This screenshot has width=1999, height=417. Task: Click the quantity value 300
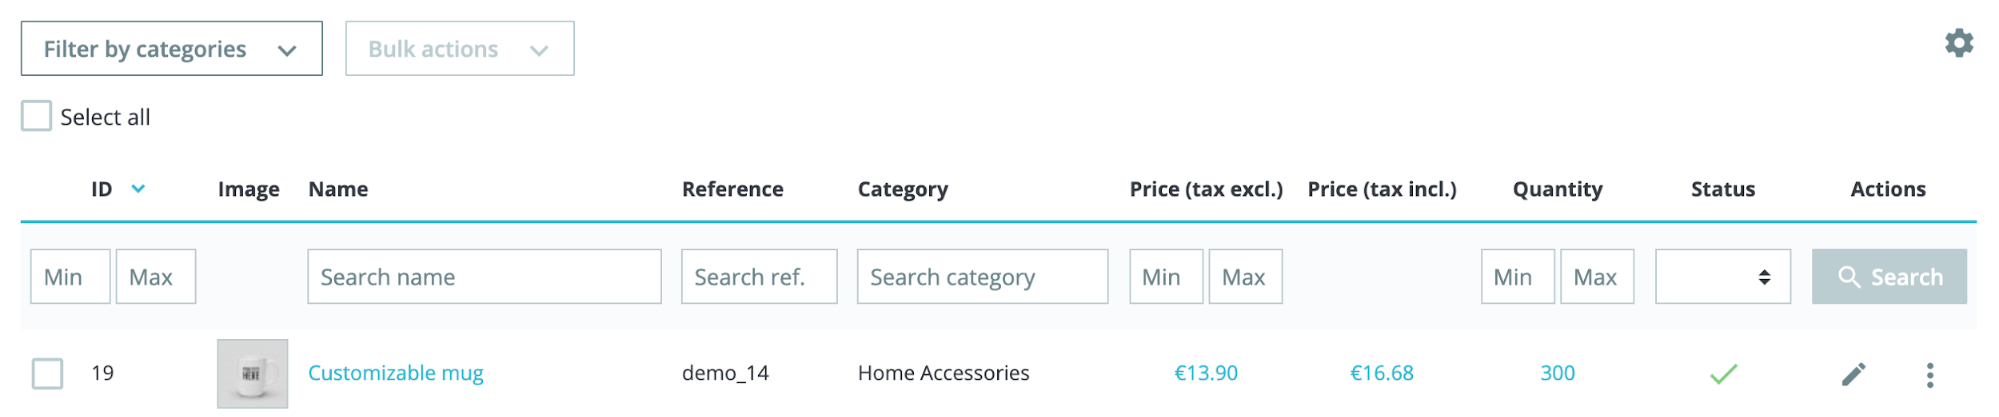[x=1557, y=373]
